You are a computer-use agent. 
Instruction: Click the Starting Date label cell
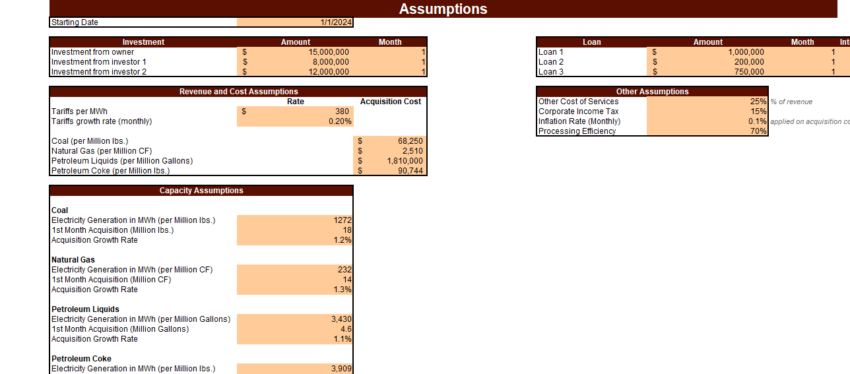click(x=143, y=22)
